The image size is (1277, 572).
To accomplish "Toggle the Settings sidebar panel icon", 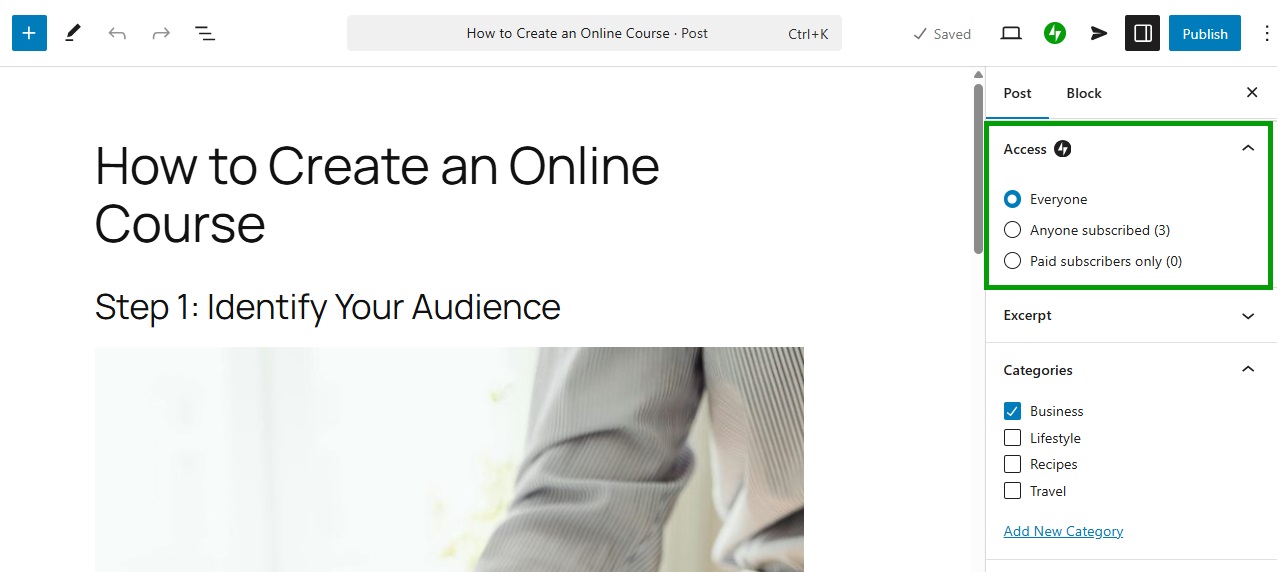I will [x=1142, y=33].
